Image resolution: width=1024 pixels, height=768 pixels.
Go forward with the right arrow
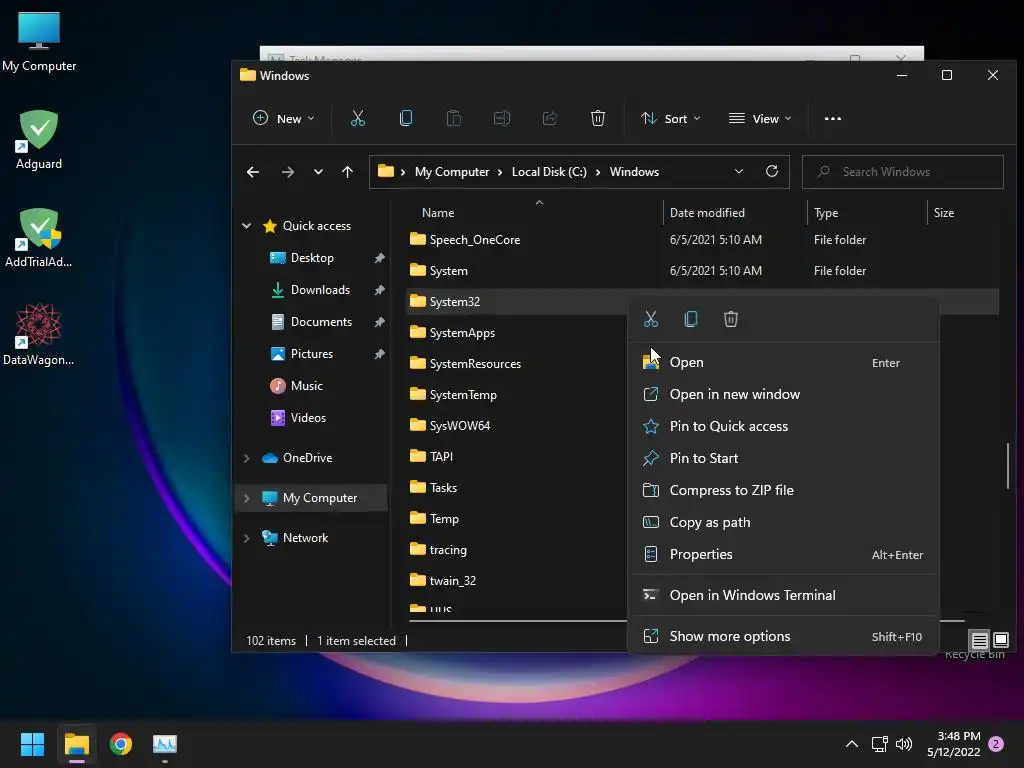tap(287, 172)
